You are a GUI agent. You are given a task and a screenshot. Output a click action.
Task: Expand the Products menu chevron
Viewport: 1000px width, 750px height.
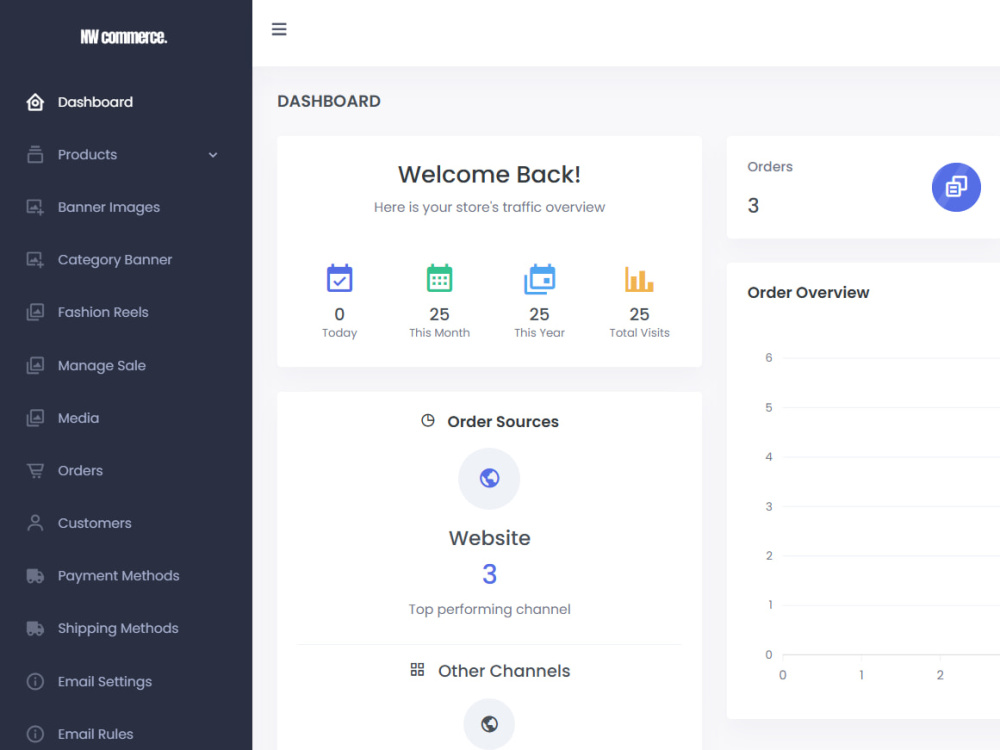click(213, 155)
